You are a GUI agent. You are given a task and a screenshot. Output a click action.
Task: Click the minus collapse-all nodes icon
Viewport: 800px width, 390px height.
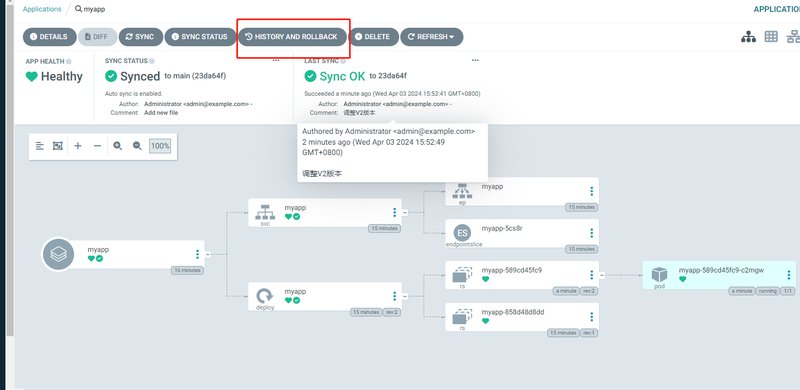tap(97, 146)
